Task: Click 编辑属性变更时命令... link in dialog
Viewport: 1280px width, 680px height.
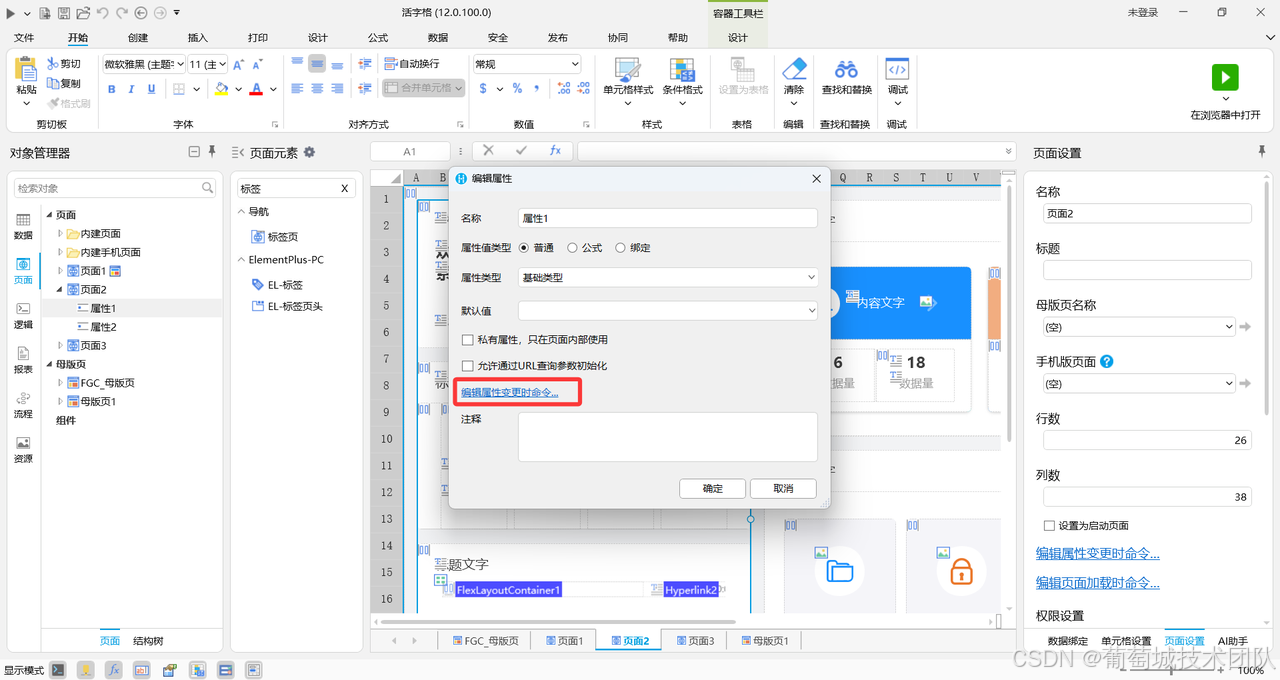Action: tap(509, 393)
